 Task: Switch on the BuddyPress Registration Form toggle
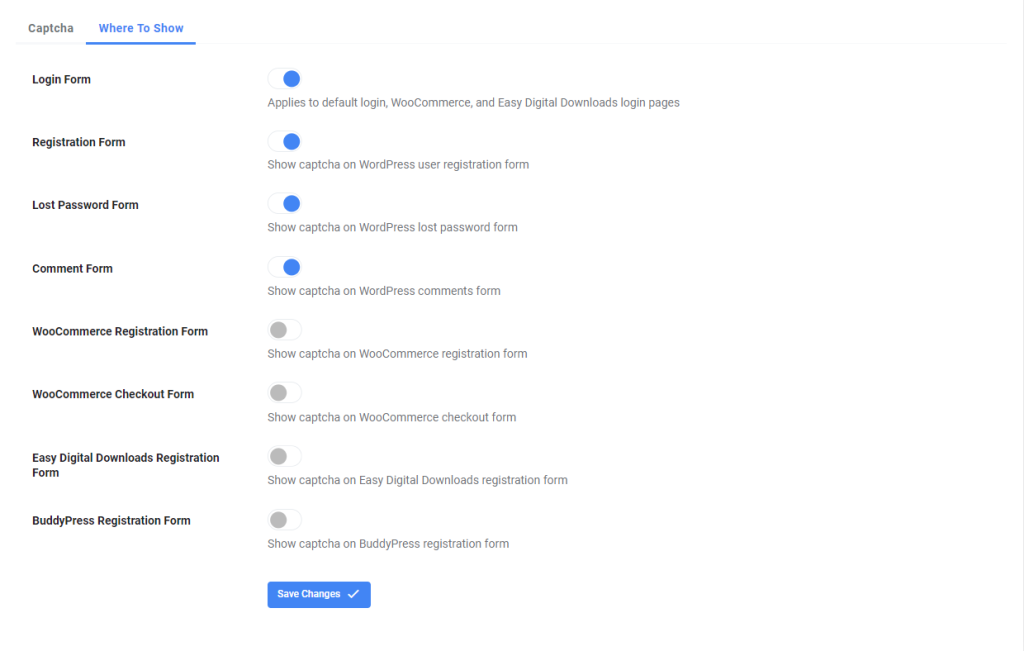click(x=285, y=520)
